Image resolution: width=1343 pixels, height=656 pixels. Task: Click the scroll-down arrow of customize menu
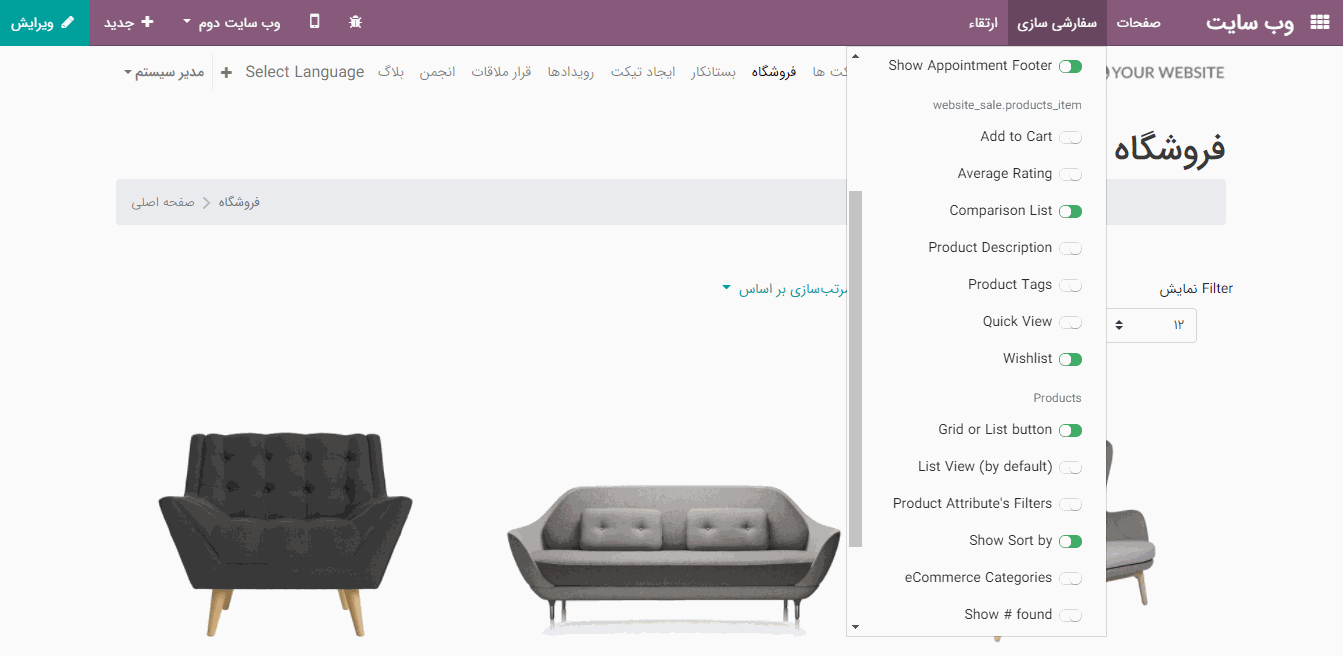pyautogui.click(x=854, y=627)
